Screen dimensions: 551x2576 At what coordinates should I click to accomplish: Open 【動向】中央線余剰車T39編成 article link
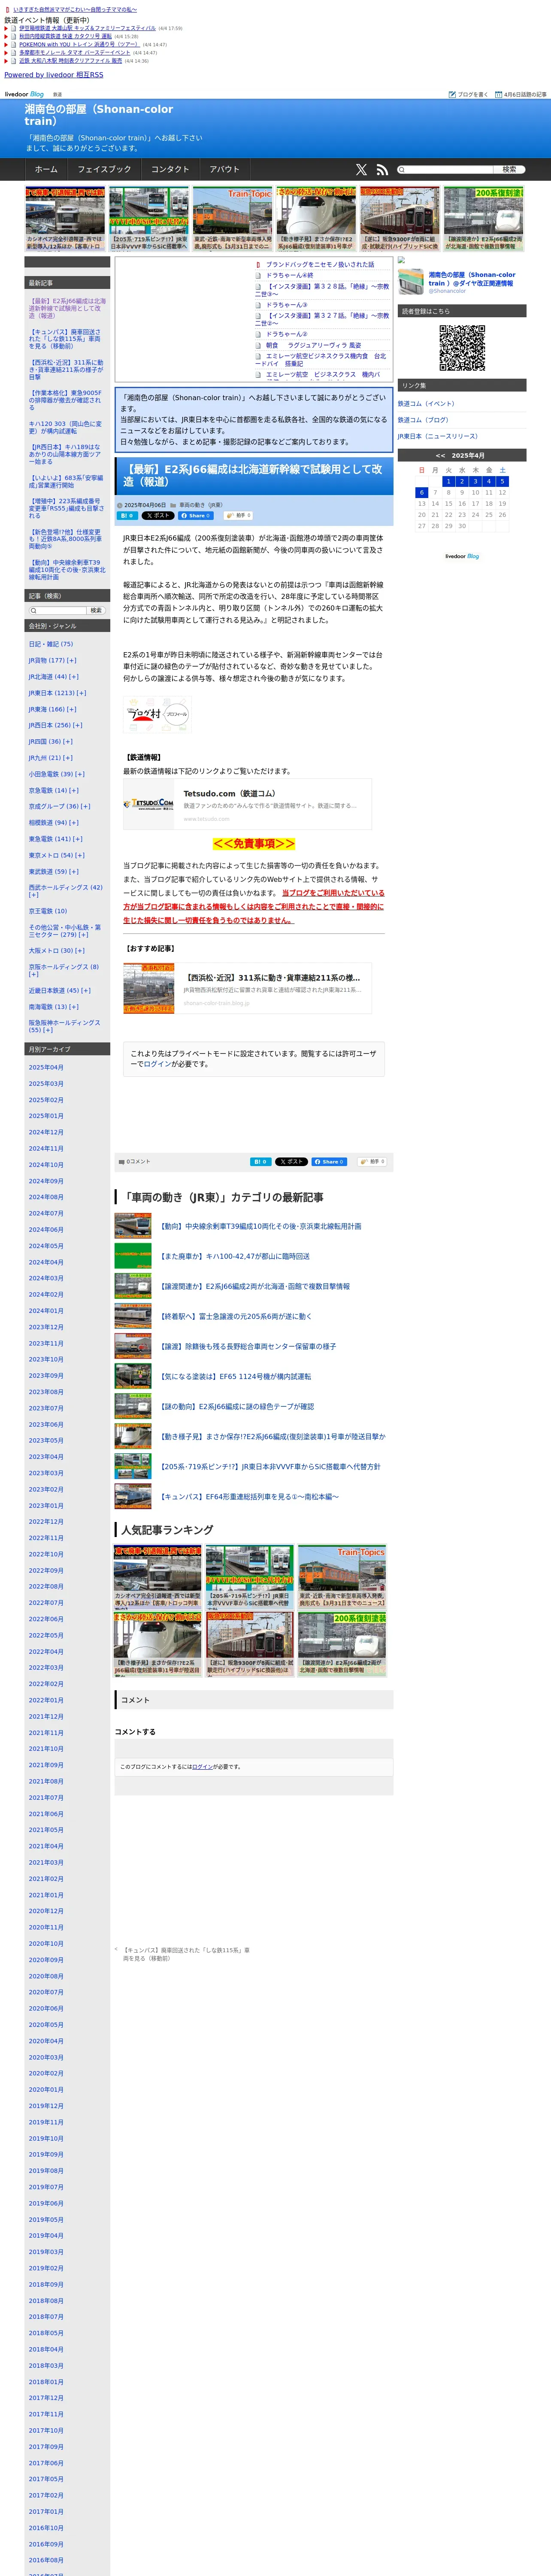pyautogui.click(x=261, y=1226)
